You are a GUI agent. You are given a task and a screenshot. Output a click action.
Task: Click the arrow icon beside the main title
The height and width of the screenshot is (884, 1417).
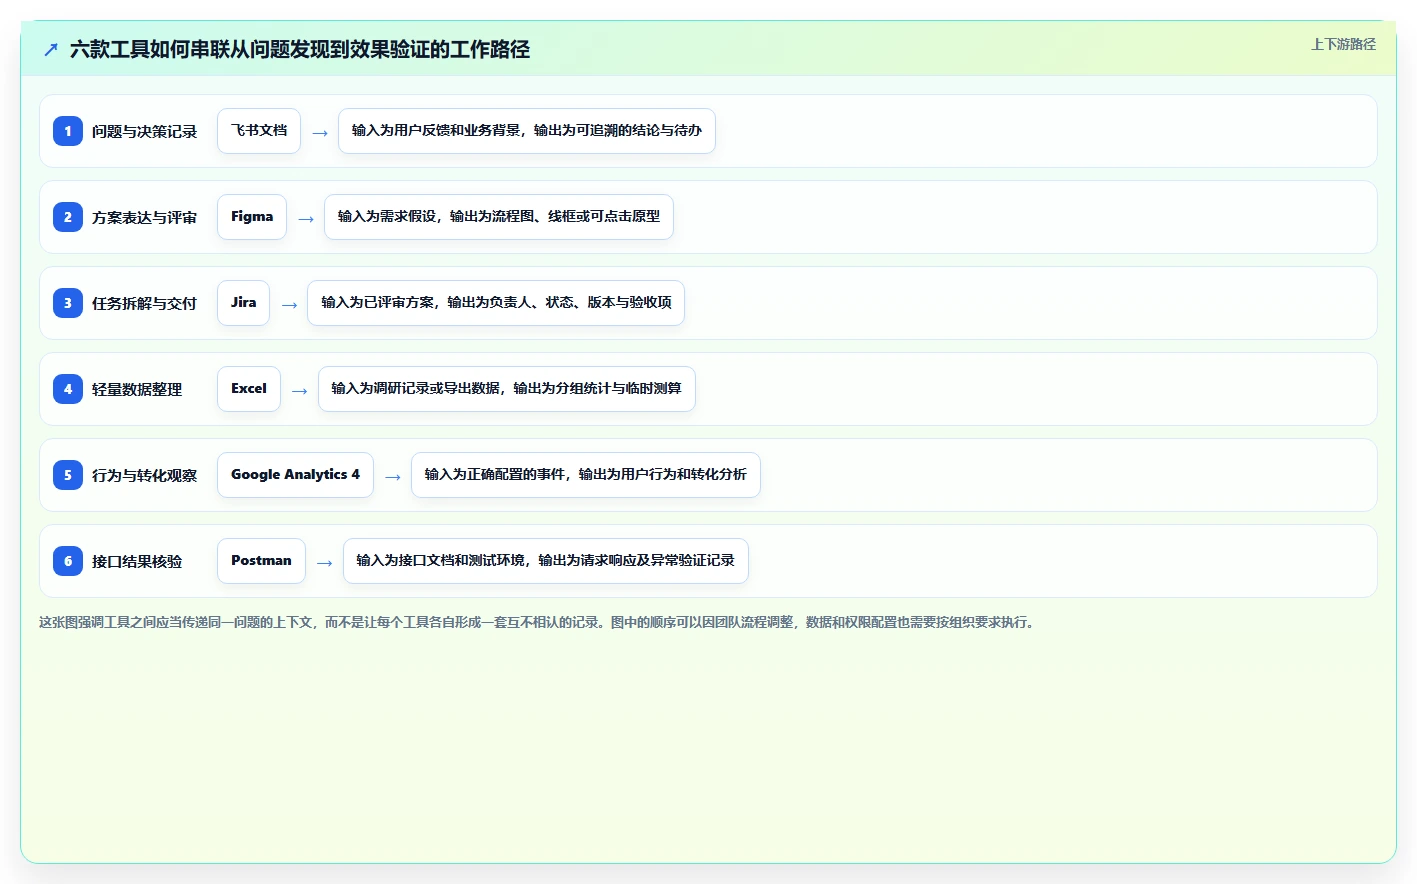[x=51, y=49]
